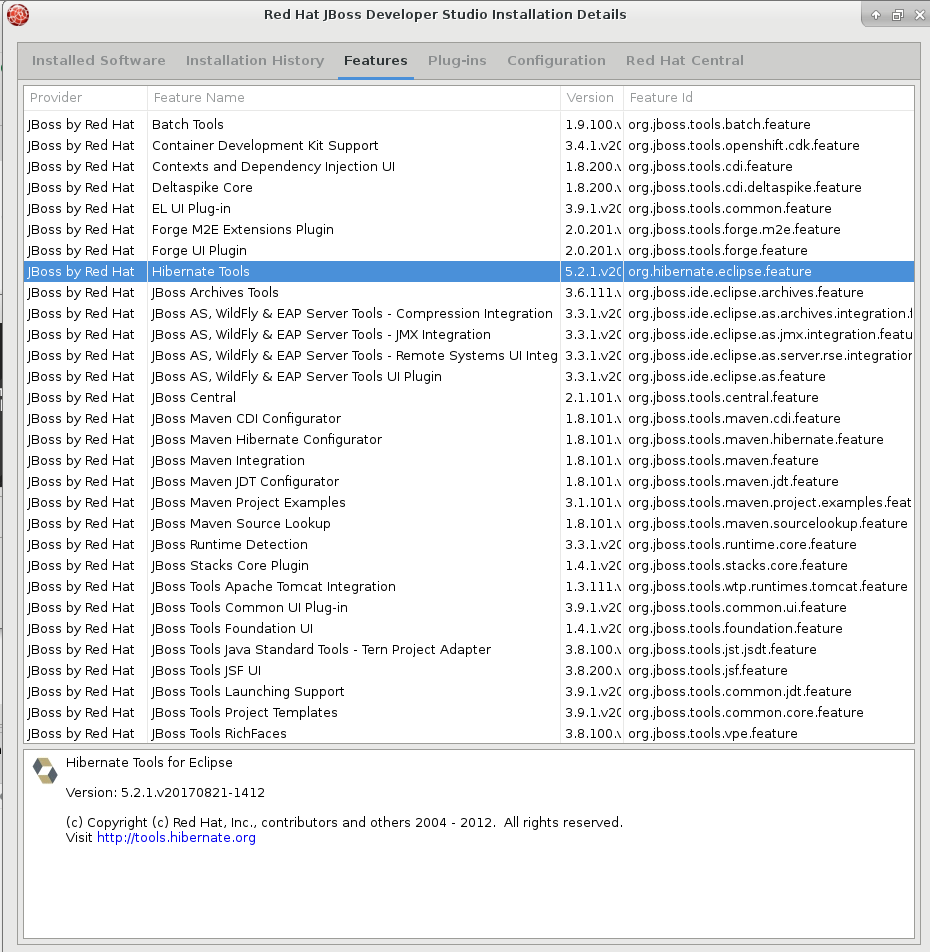
Task: Select JBoss Tools Launching Support row
Action: pyautogui.click(x=469, y=692)
